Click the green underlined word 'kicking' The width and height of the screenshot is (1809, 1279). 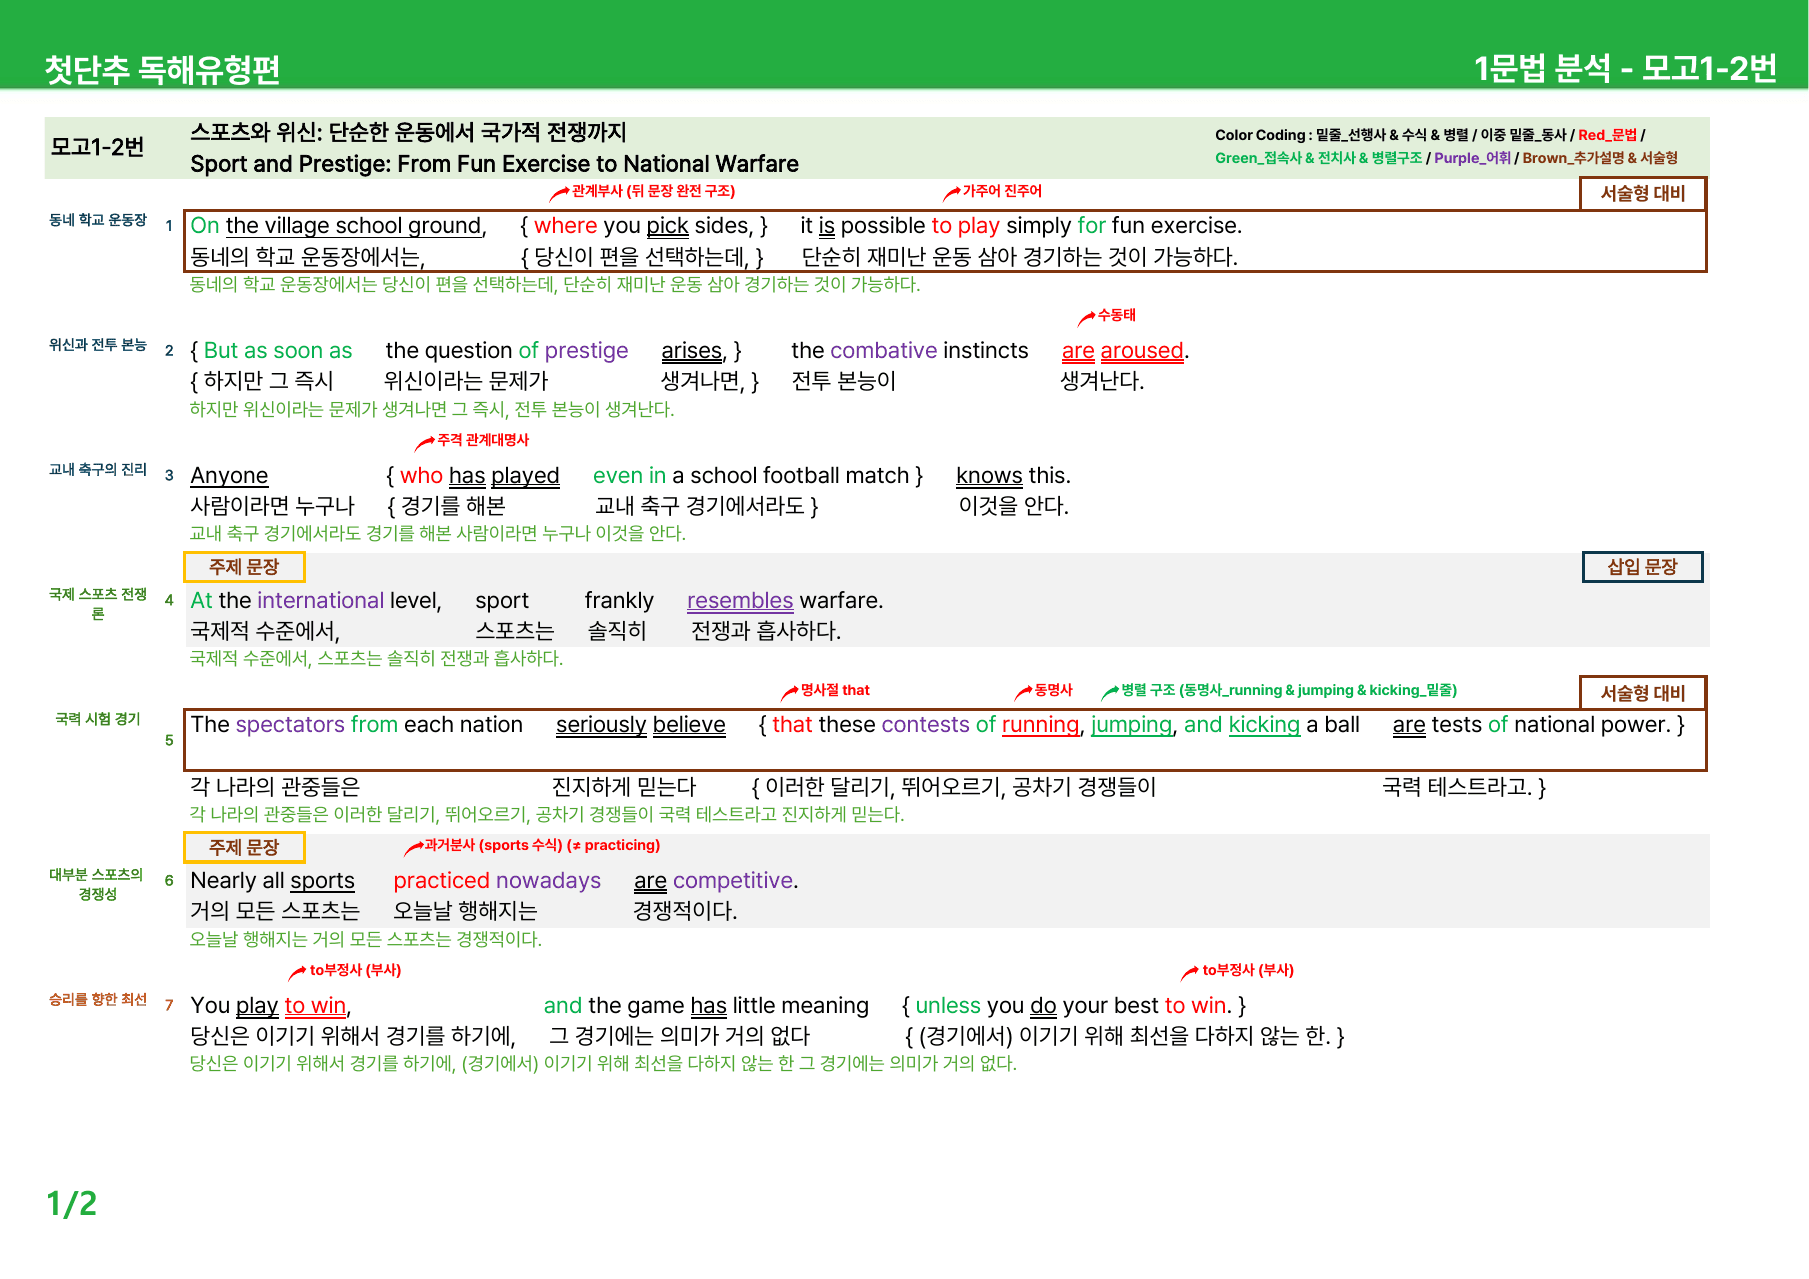click(x=1264, y=725)
